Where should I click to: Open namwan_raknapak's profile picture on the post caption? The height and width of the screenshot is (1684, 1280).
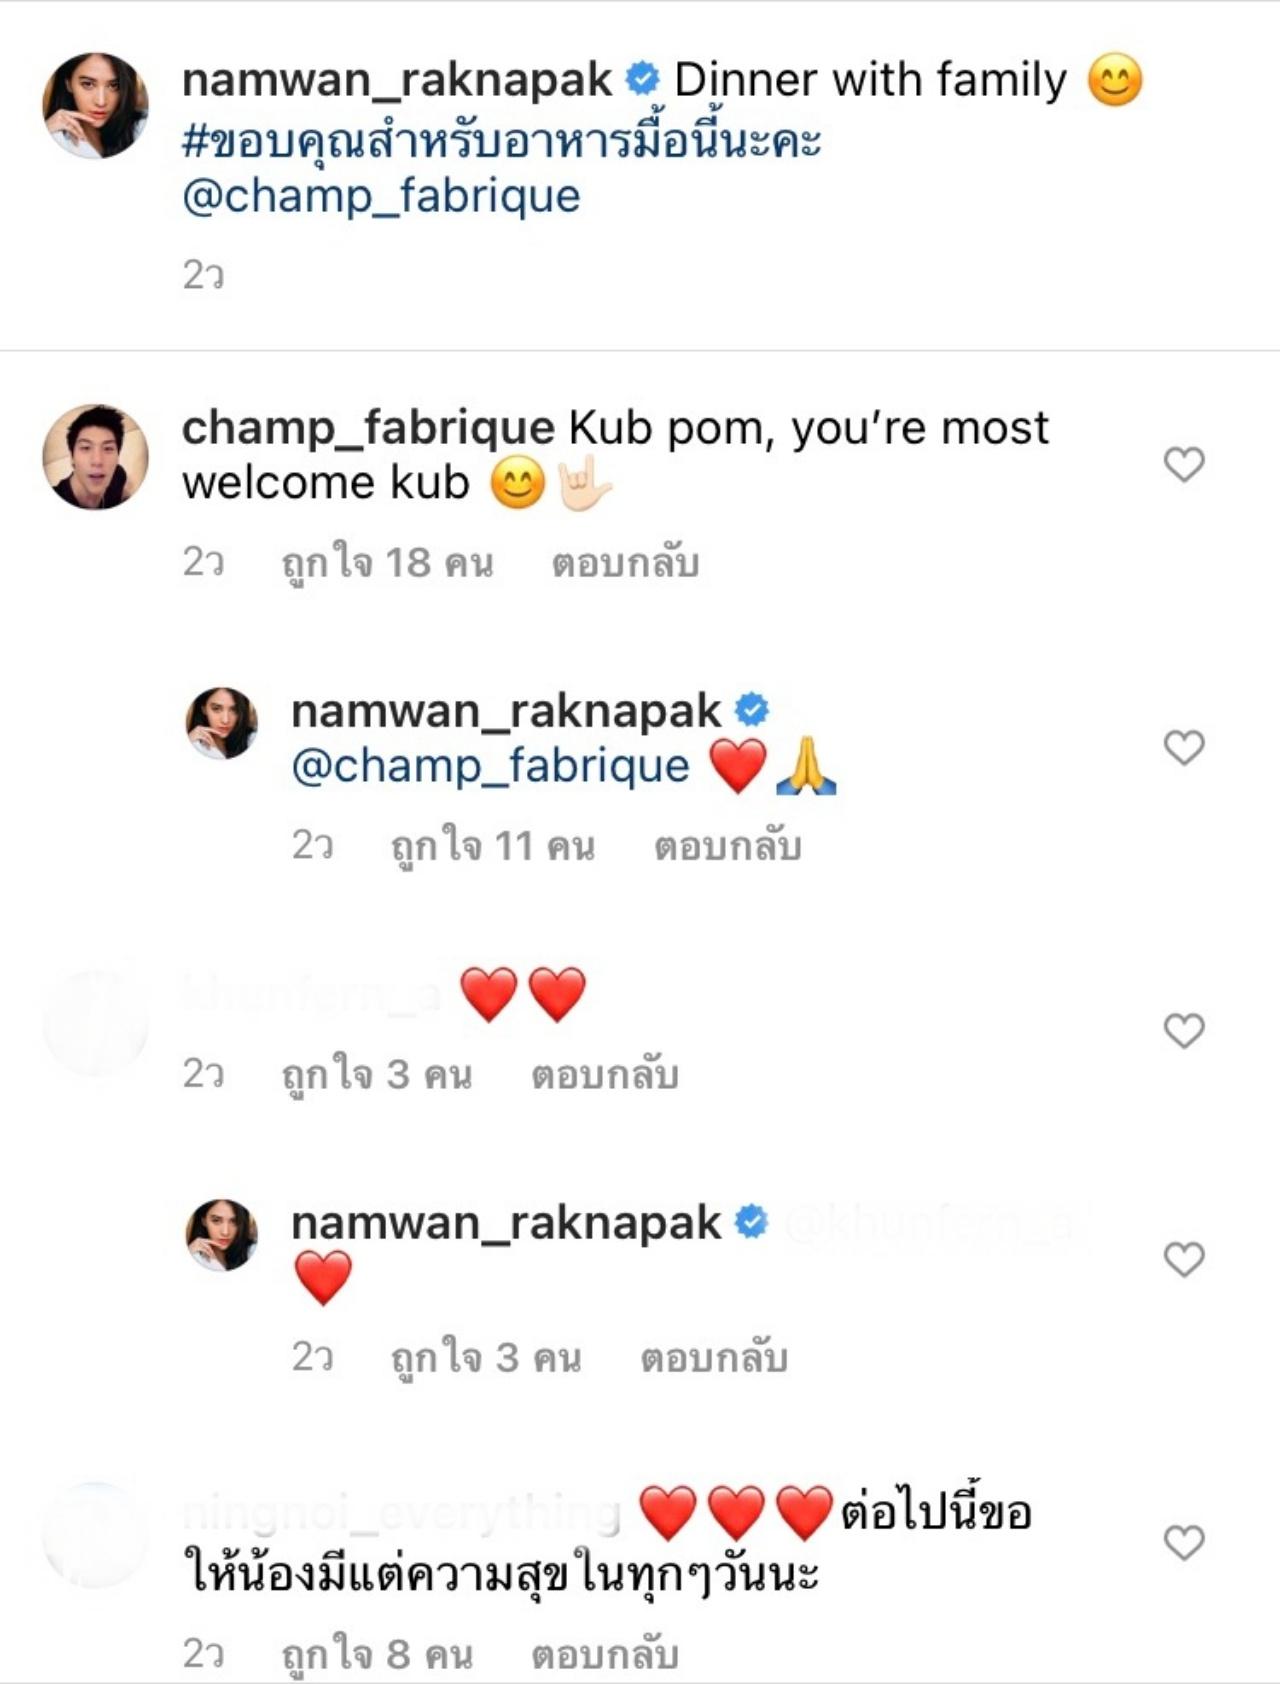tap(95, 106)
